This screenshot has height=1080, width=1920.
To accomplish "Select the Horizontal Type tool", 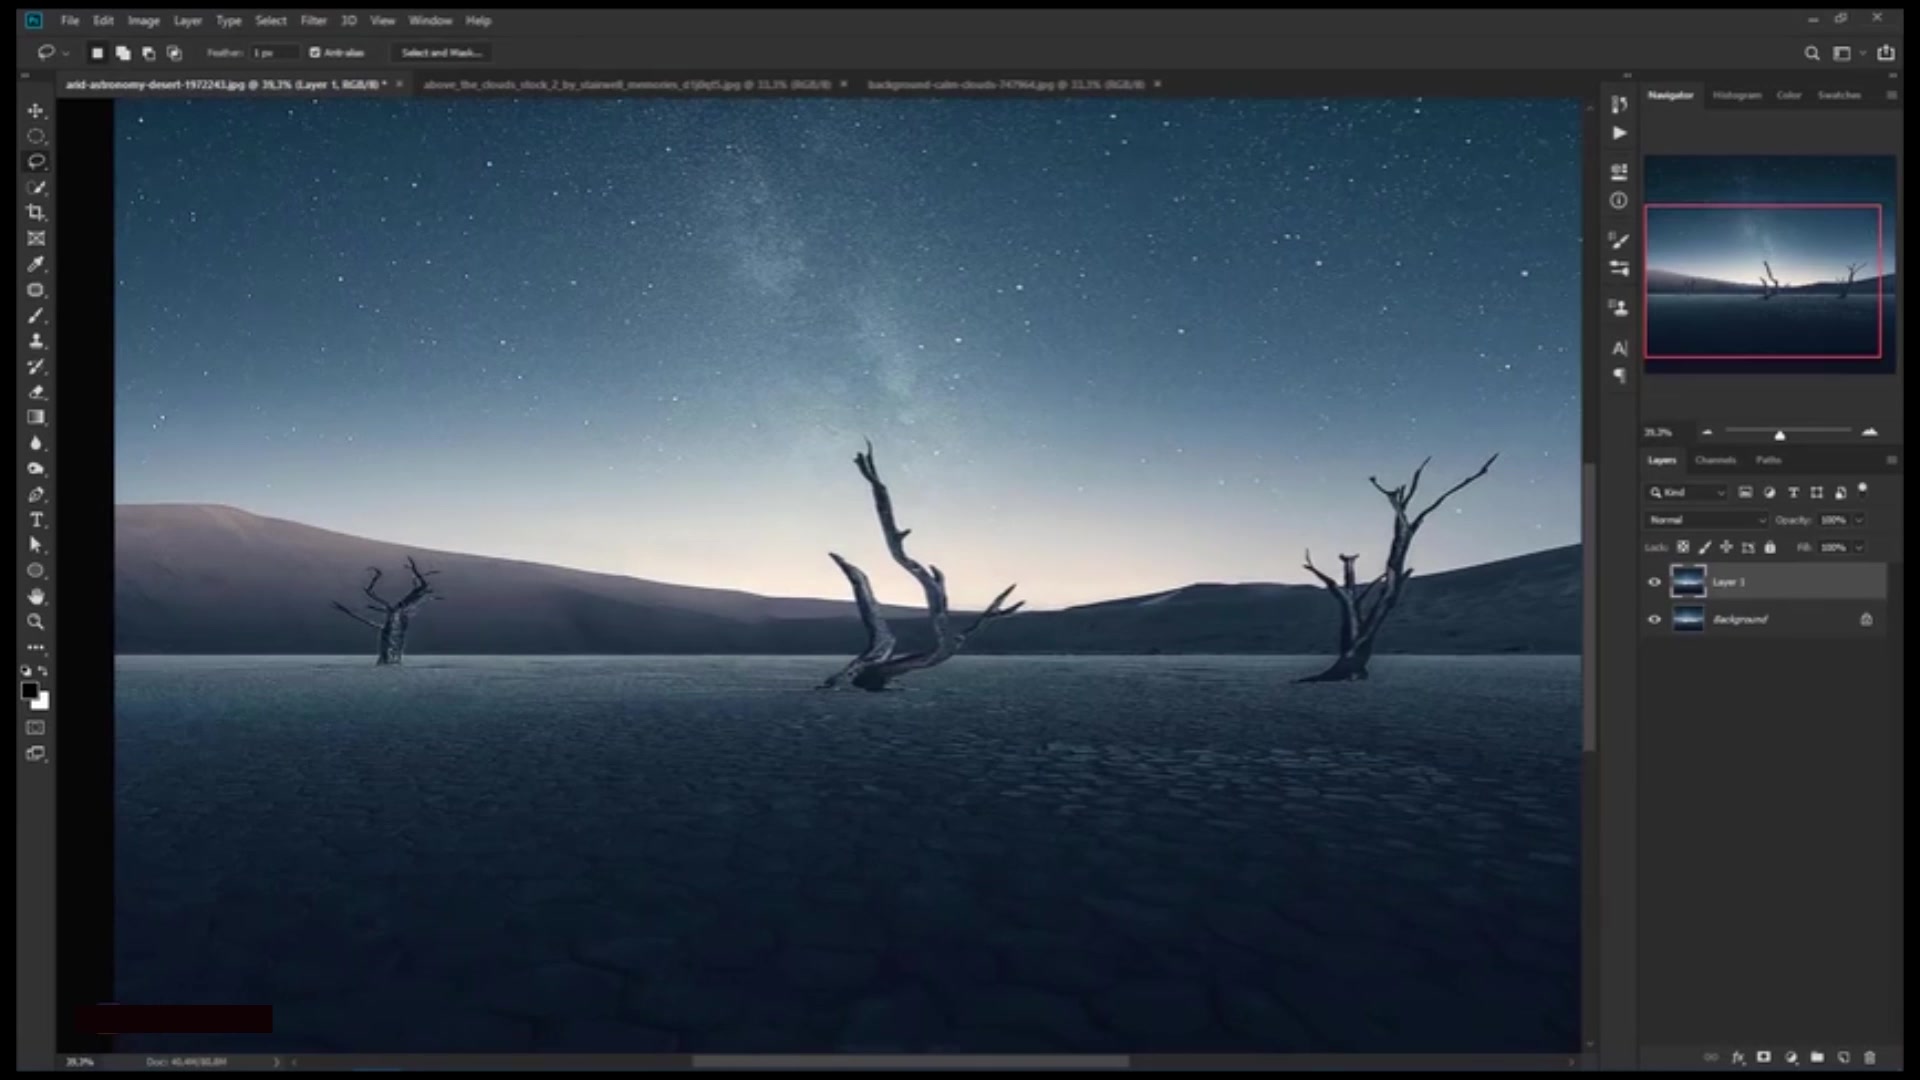I will click(x=36, y=520).
